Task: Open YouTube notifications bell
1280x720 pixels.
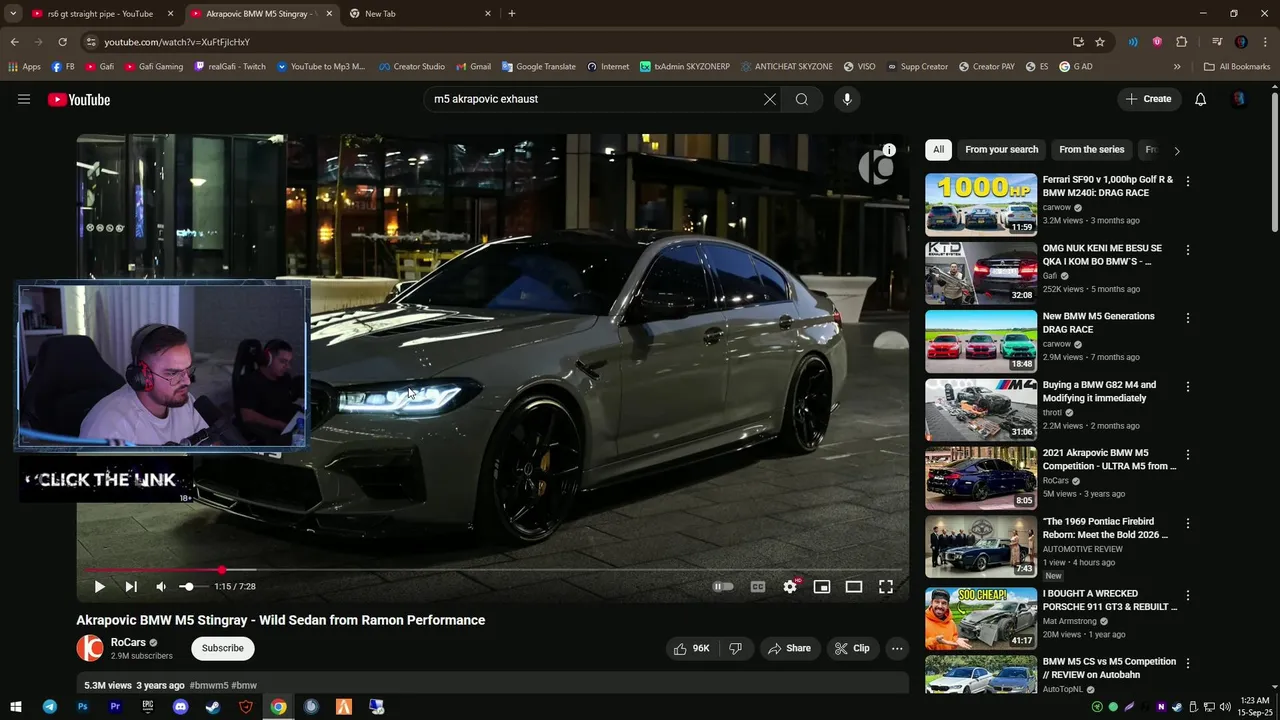Action: point(1201,99)
